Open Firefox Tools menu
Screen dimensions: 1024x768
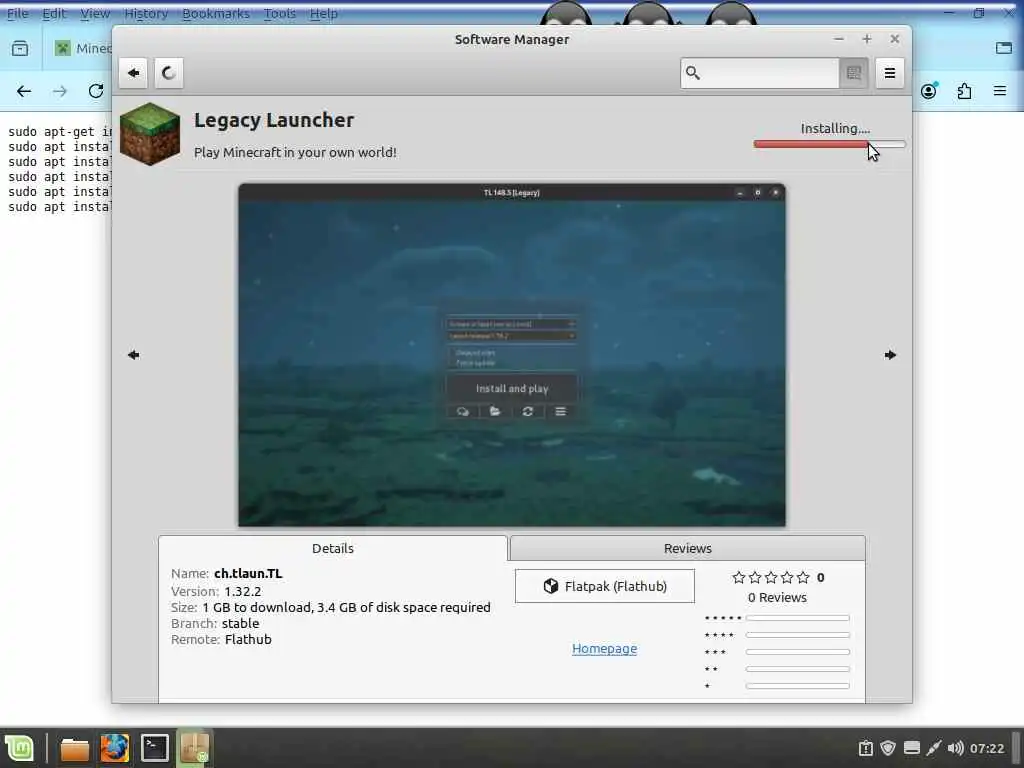tap(280, 13)
